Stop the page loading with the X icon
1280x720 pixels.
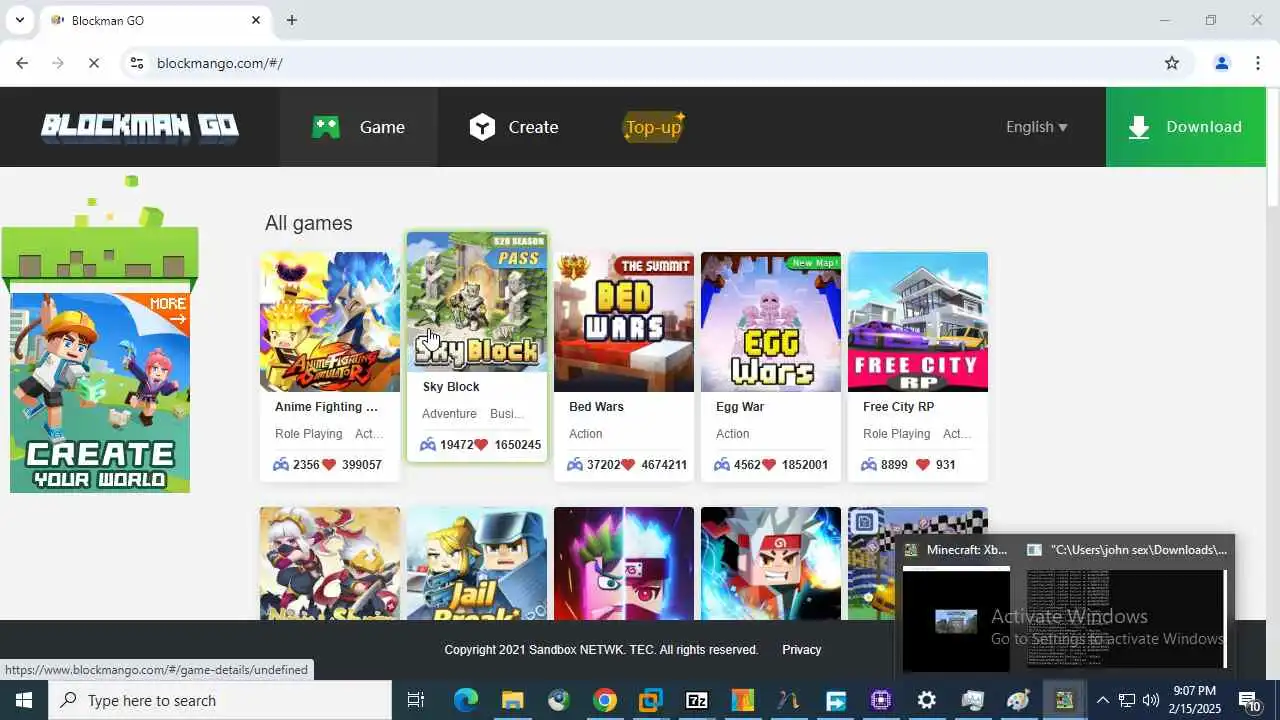93,63
